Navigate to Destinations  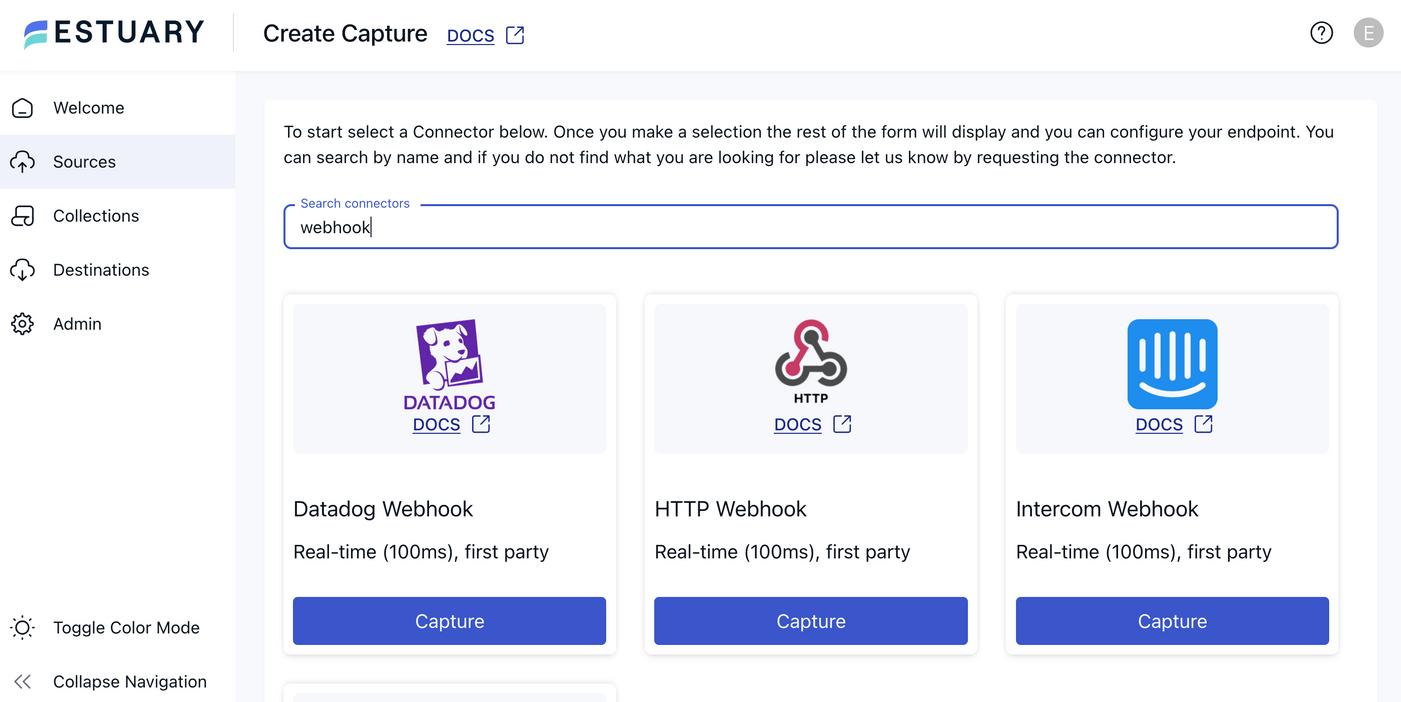(117, 270)
